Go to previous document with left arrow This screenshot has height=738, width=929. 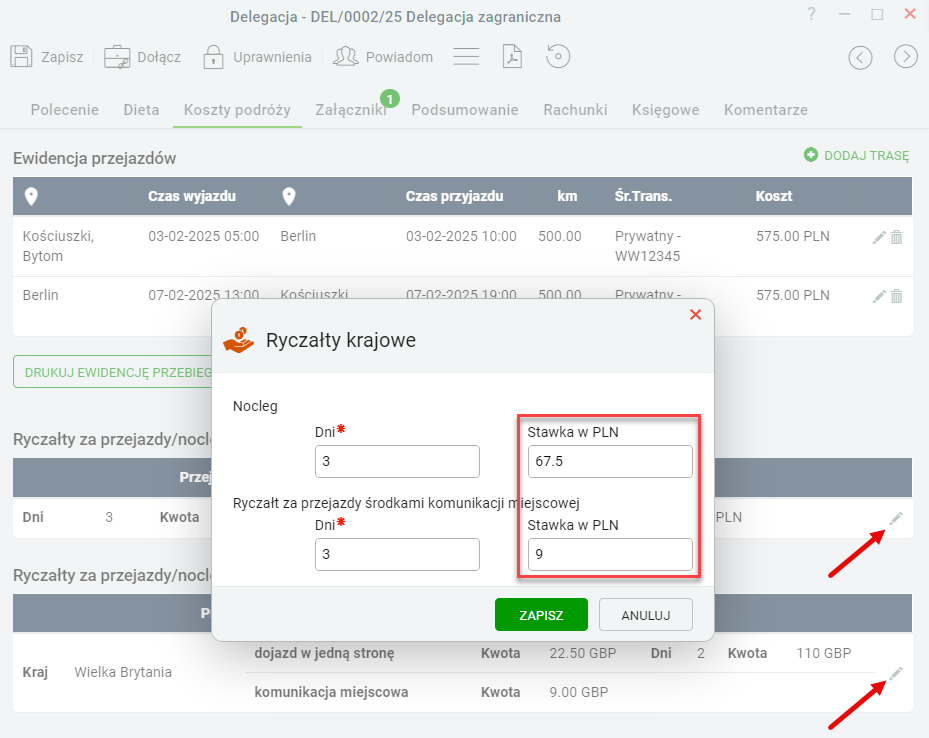click(860, 57)
